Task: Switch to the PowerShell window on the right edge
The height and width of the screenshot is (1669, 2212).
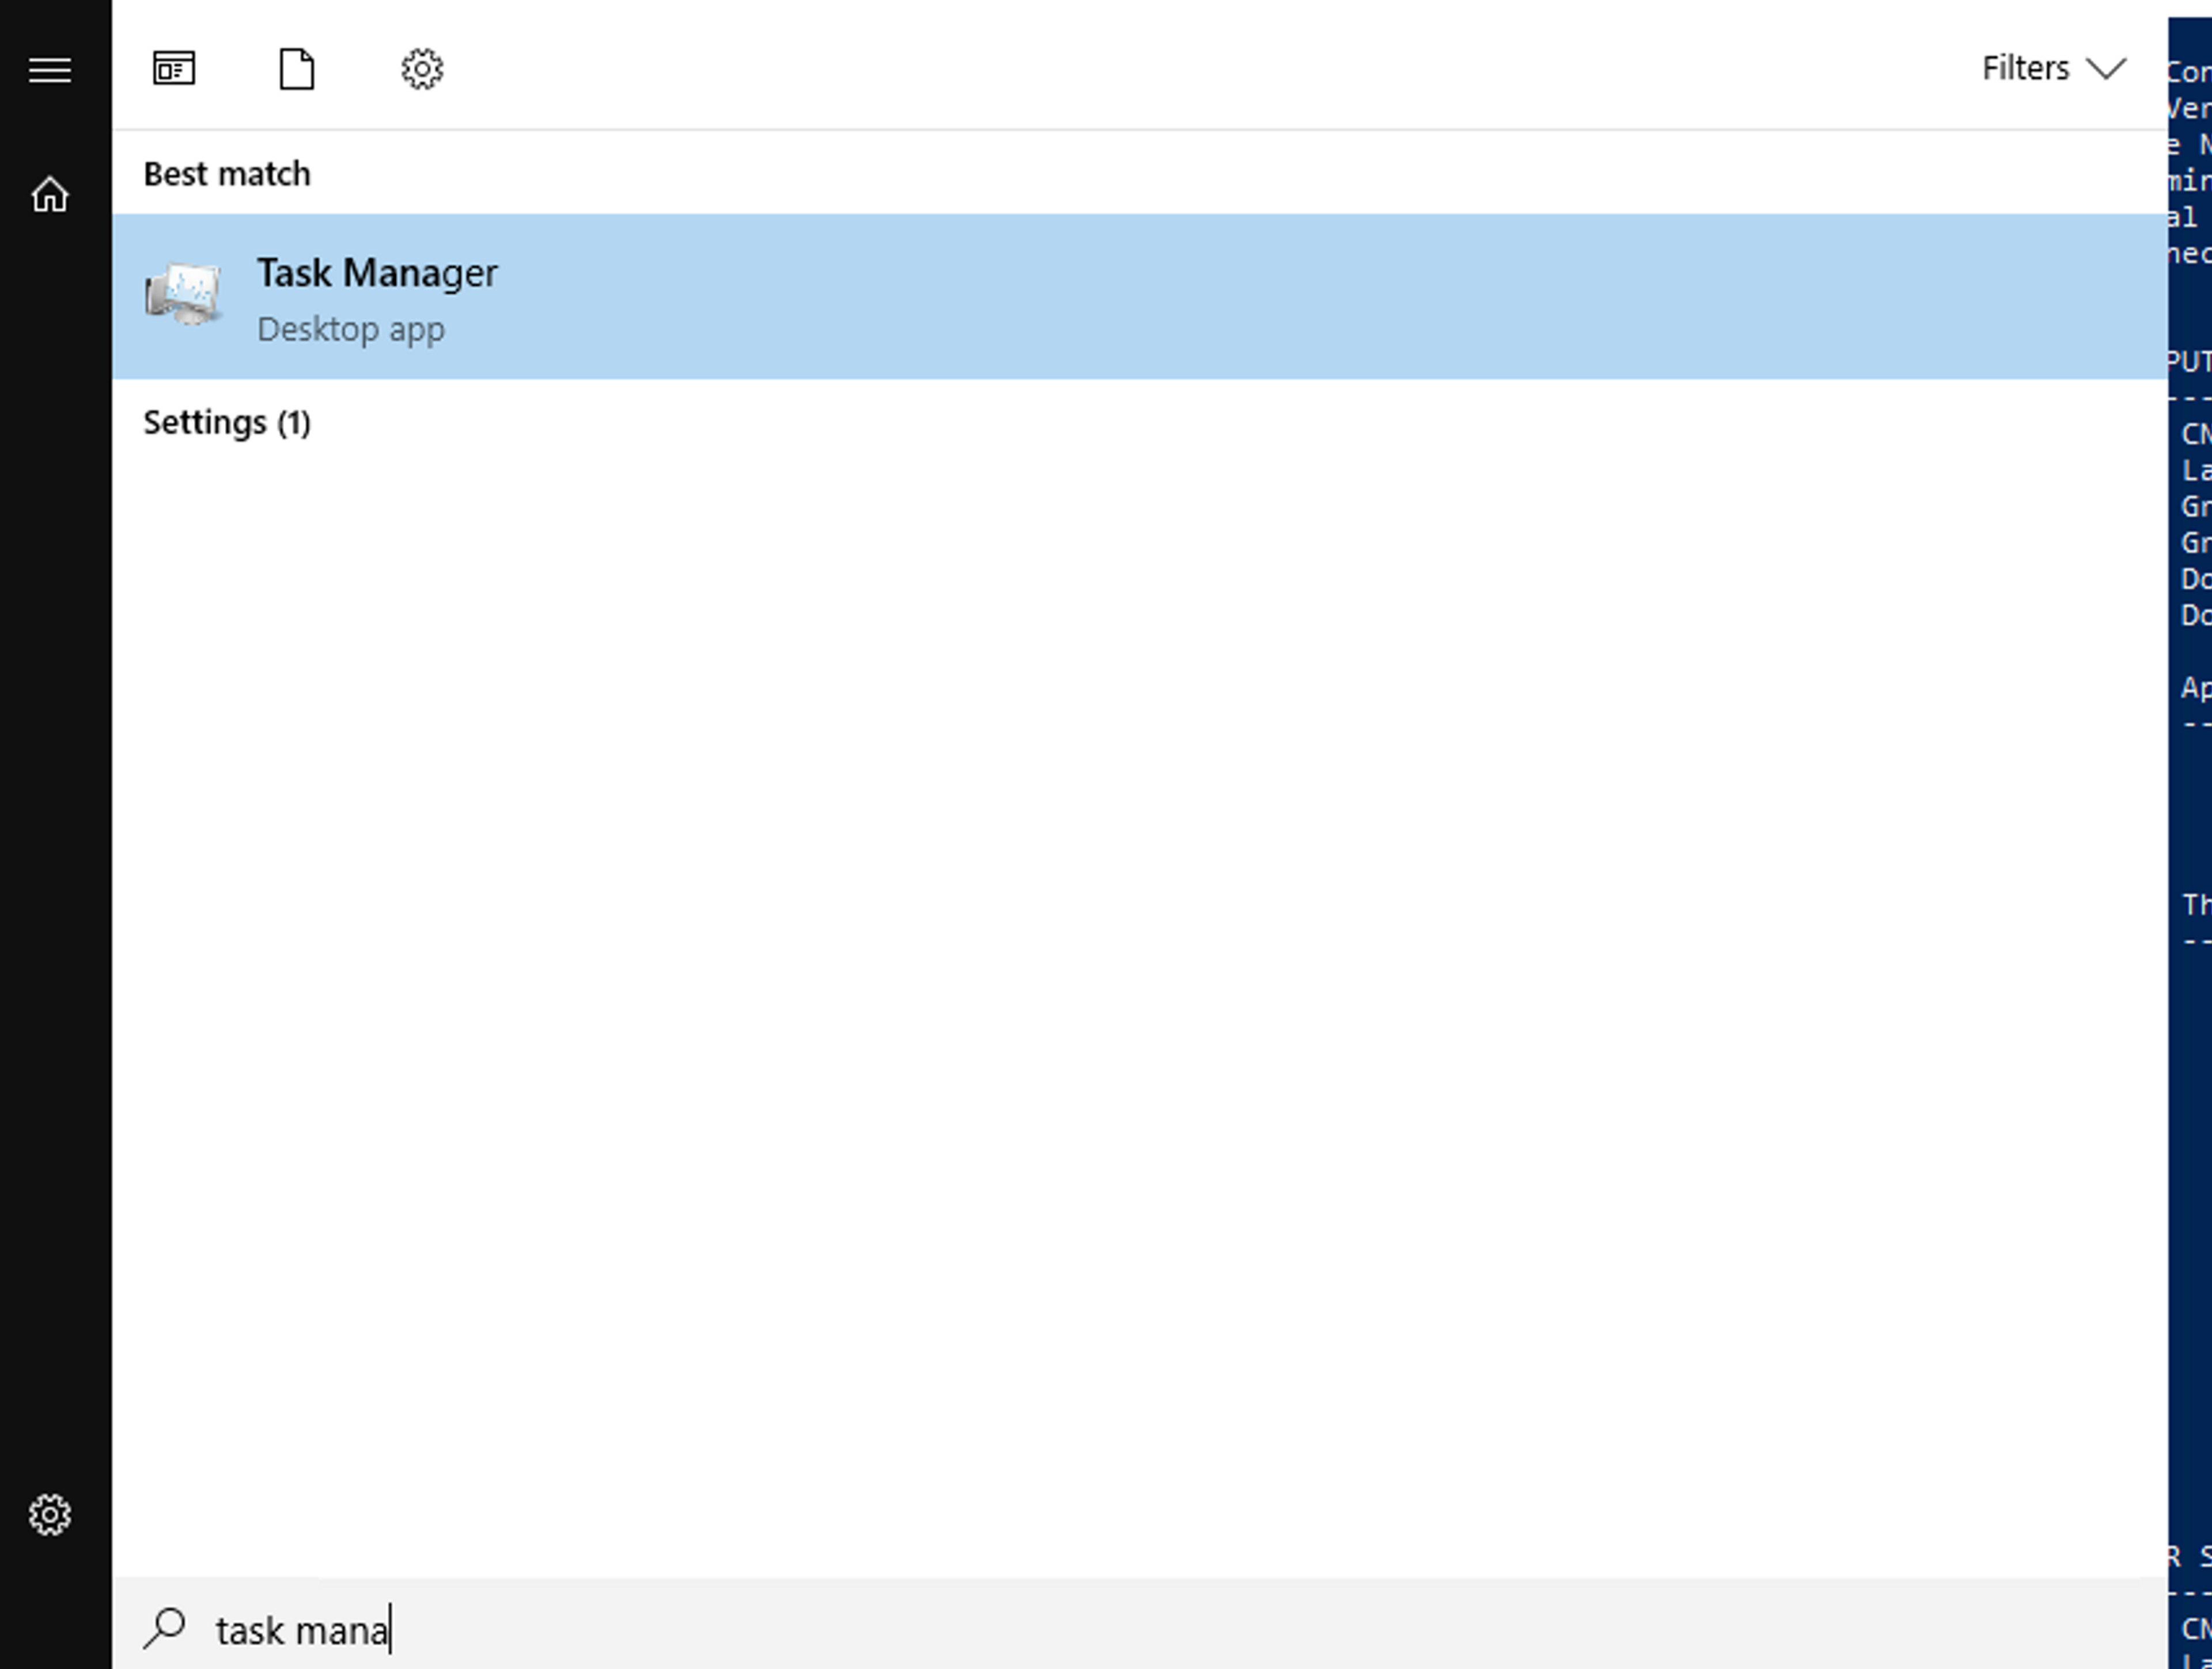Action: pos(2191,800)
